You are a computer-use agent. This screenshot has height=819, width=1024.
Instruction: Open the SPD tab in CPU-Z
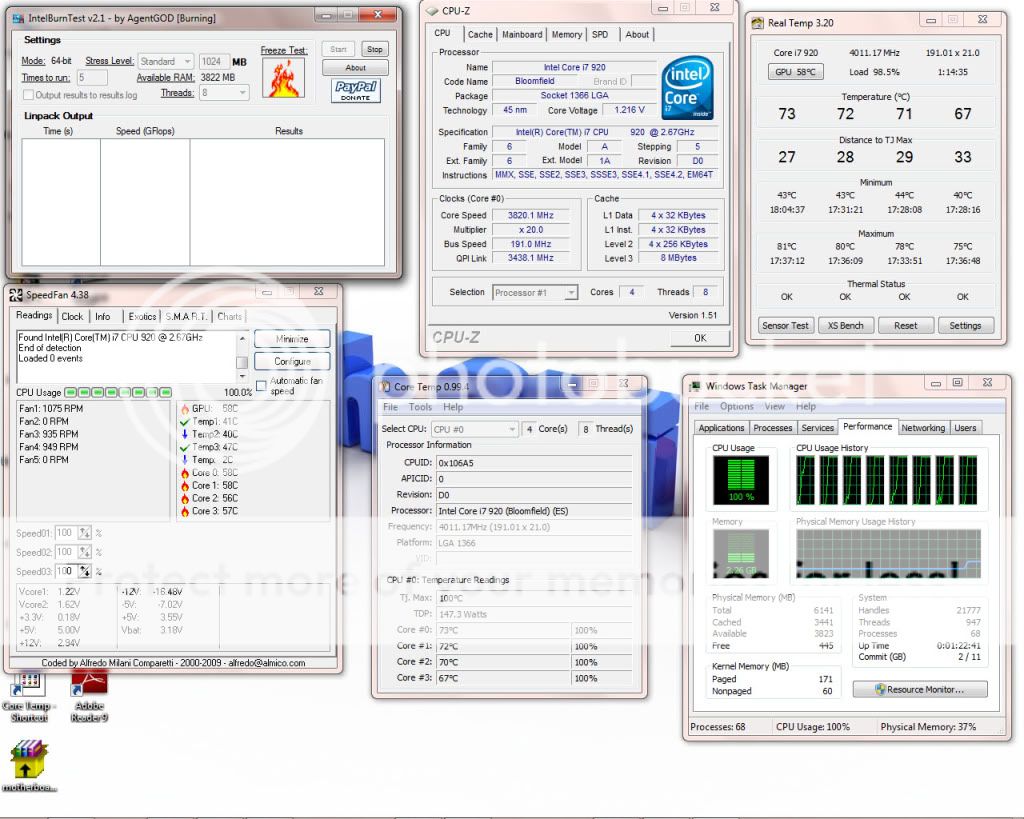tap(600, 35)
